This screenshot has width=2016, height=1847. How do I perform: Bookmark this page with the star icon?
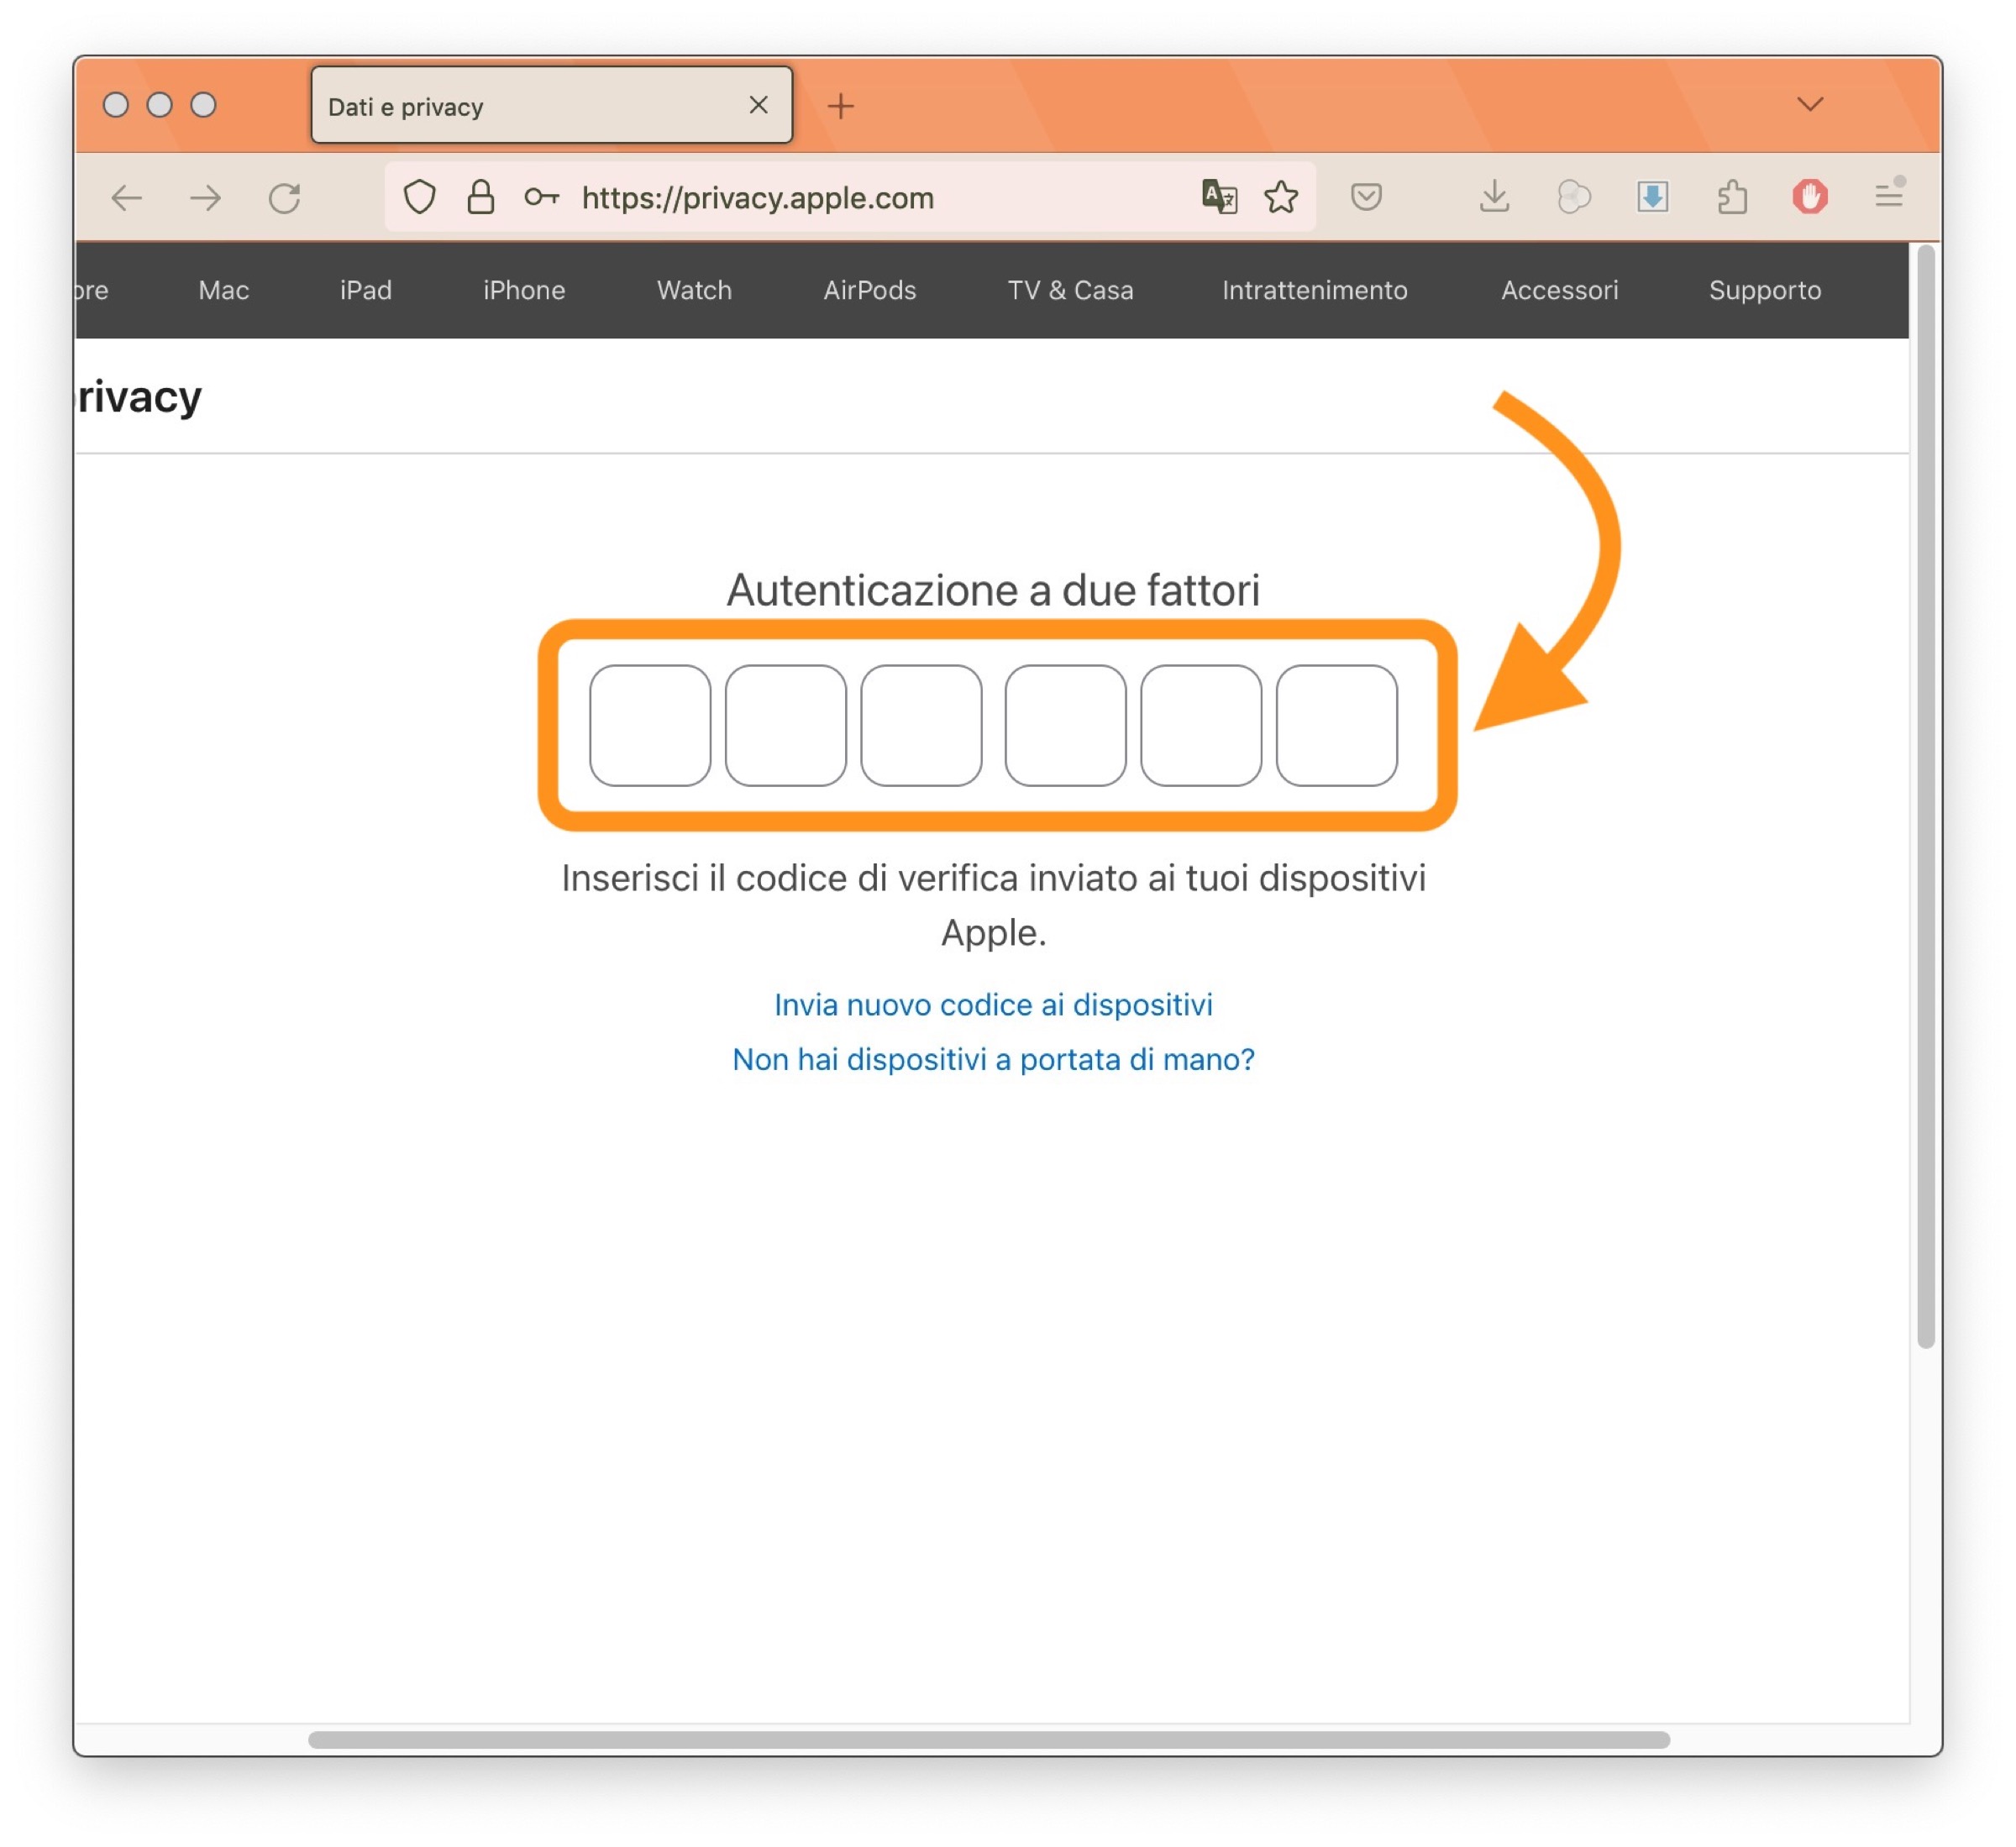tap(1281, 197)
